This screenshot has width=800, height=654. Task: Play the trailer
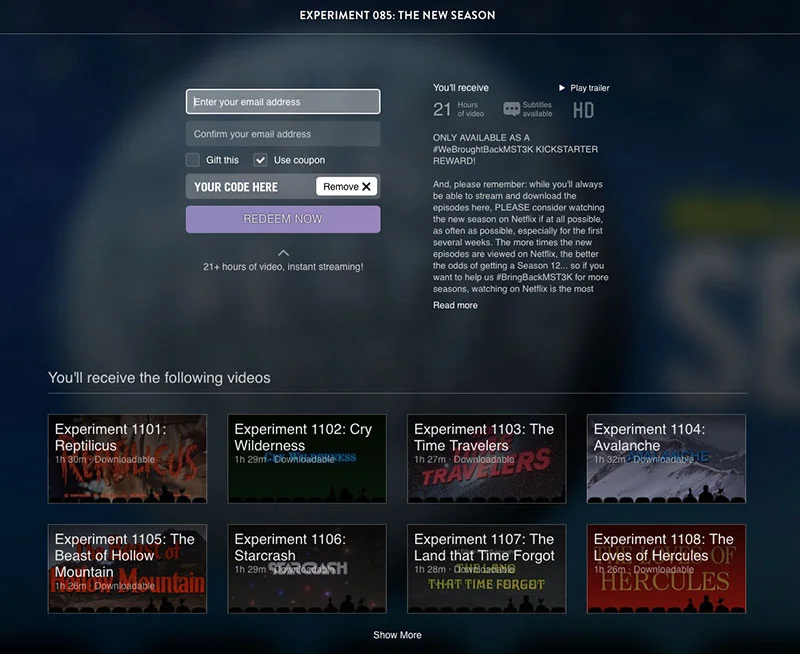584,88
